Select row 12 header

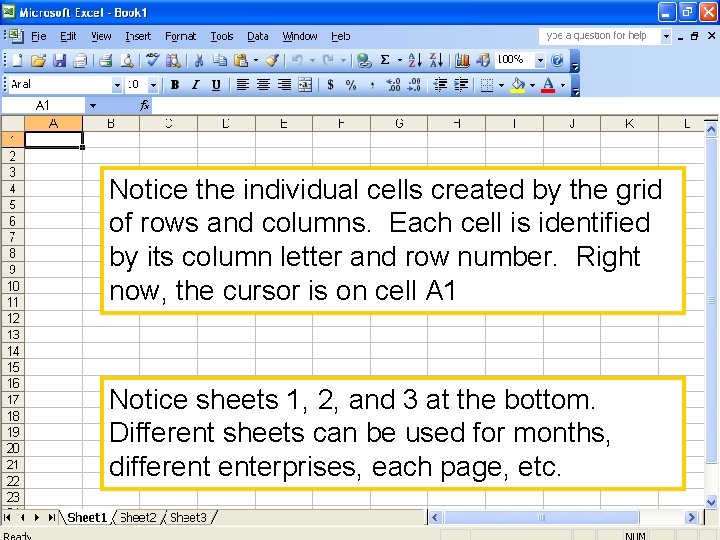(x=13, y=318)
